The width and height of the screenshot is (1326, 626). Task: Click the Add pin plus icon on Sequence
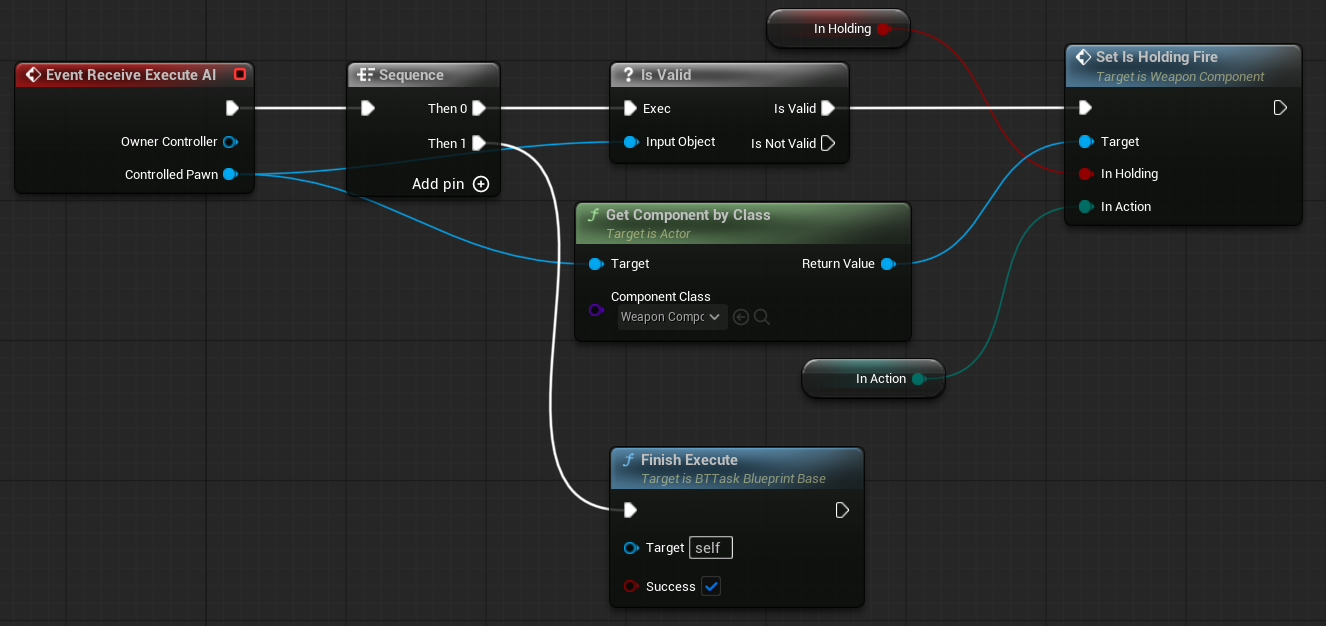tap(481, 184)
